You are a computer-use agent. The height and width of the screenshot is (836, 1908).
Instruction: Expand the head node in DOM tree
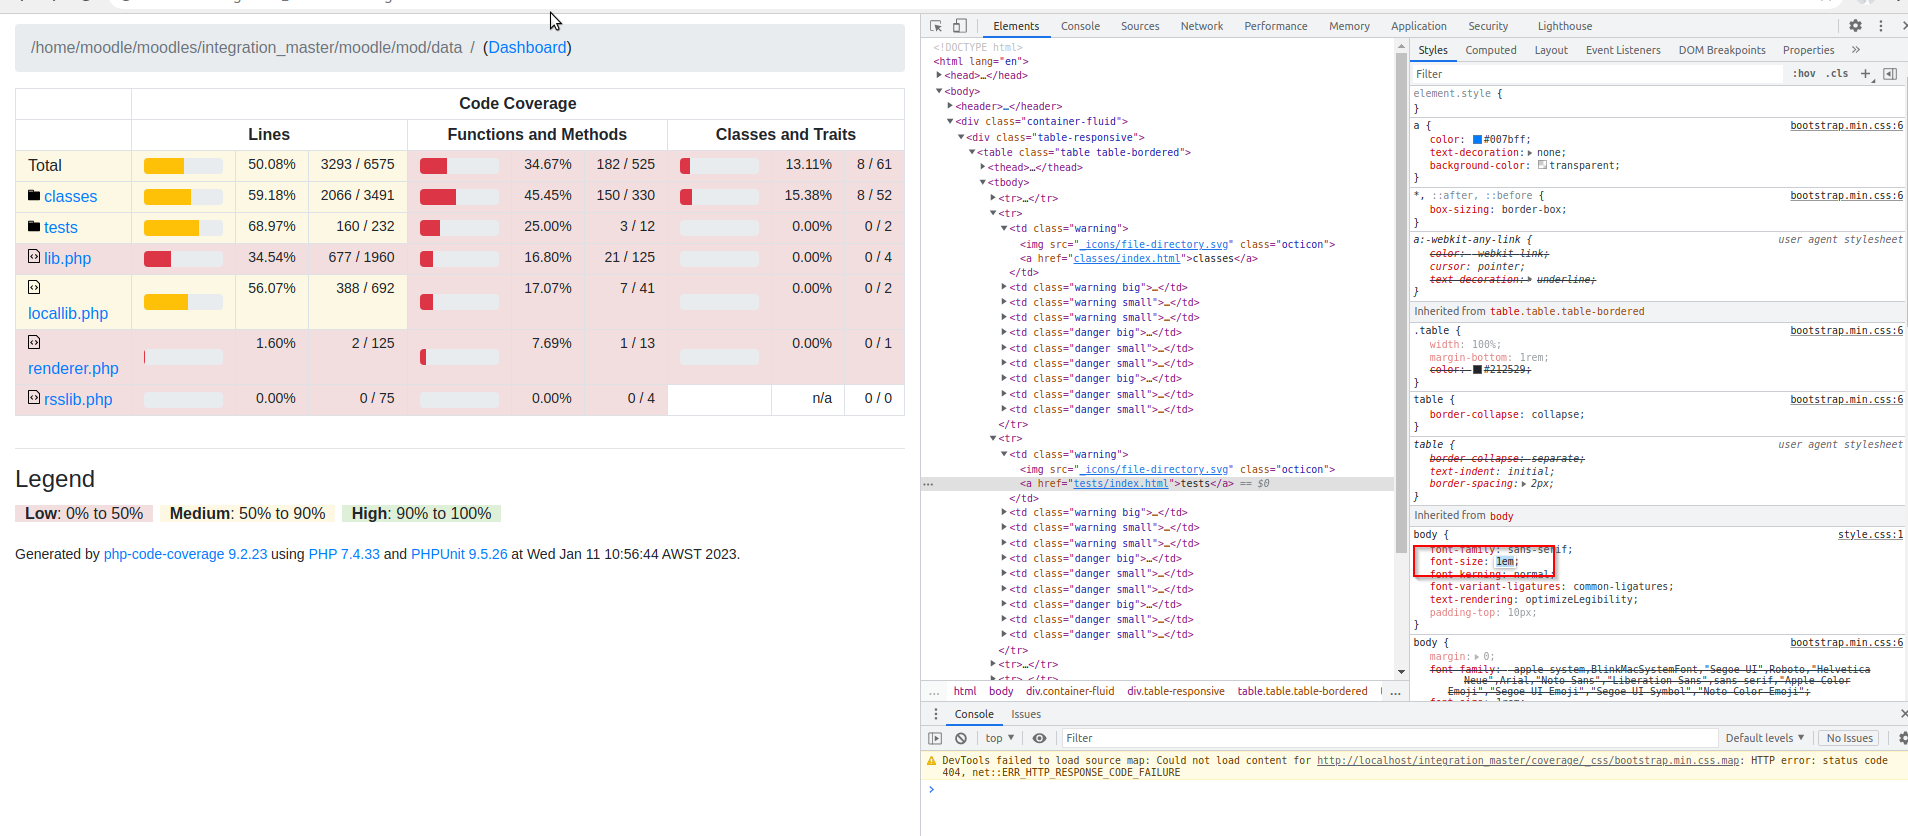tap(939, 75)
